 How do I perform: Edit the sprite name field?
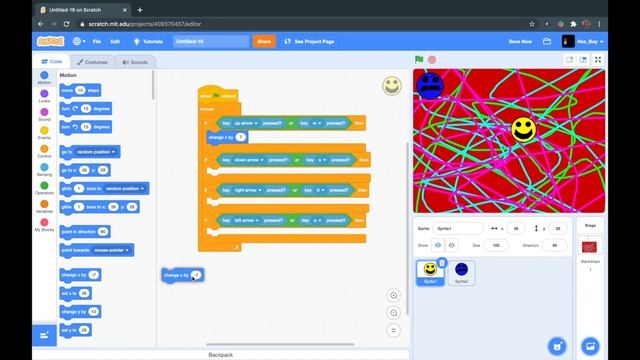coord(458,229)
